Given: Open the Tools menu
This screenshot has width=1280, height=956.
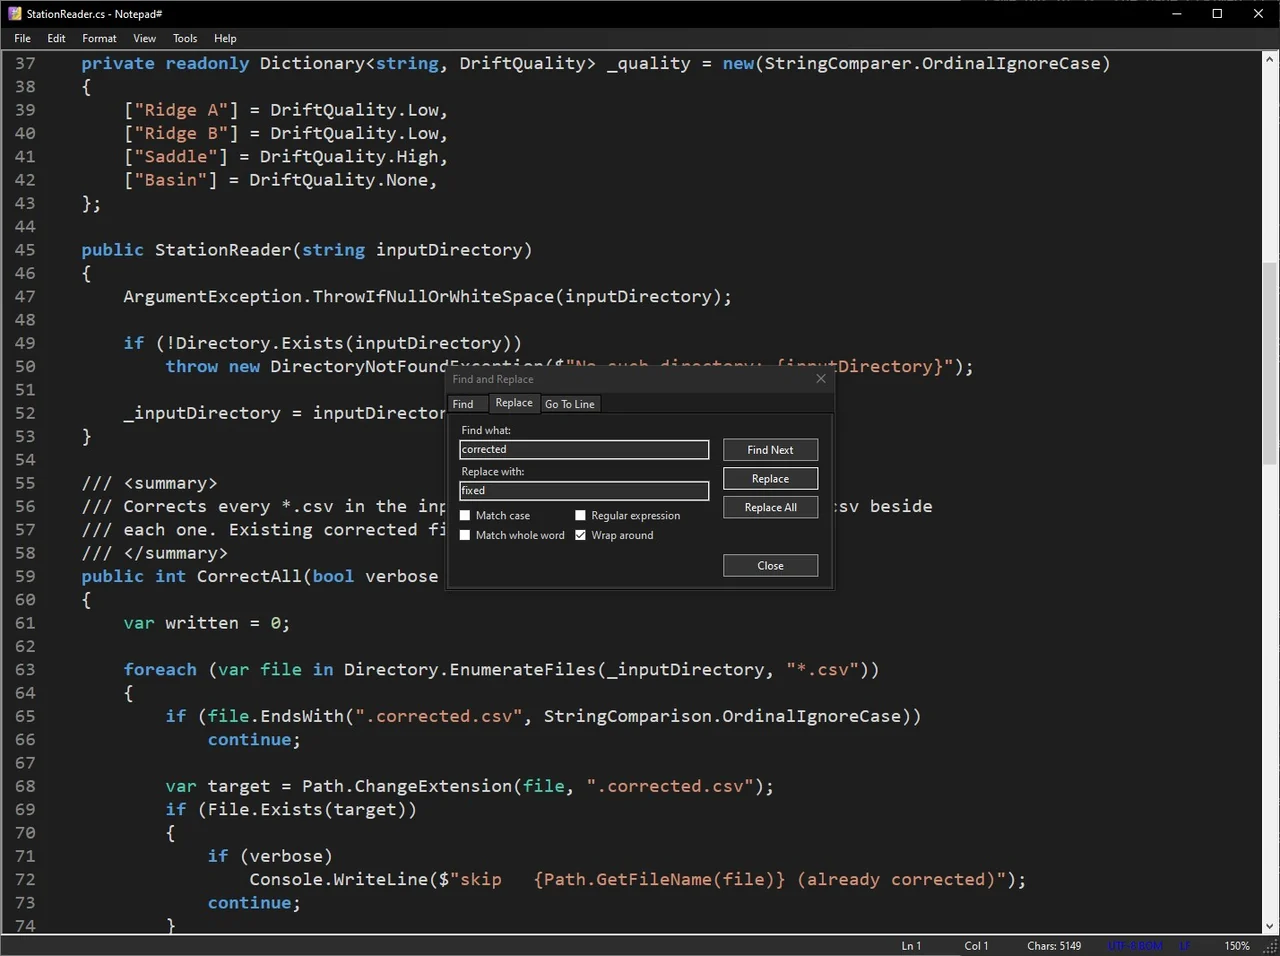Looking at the screenshot, I should (185, 38).
